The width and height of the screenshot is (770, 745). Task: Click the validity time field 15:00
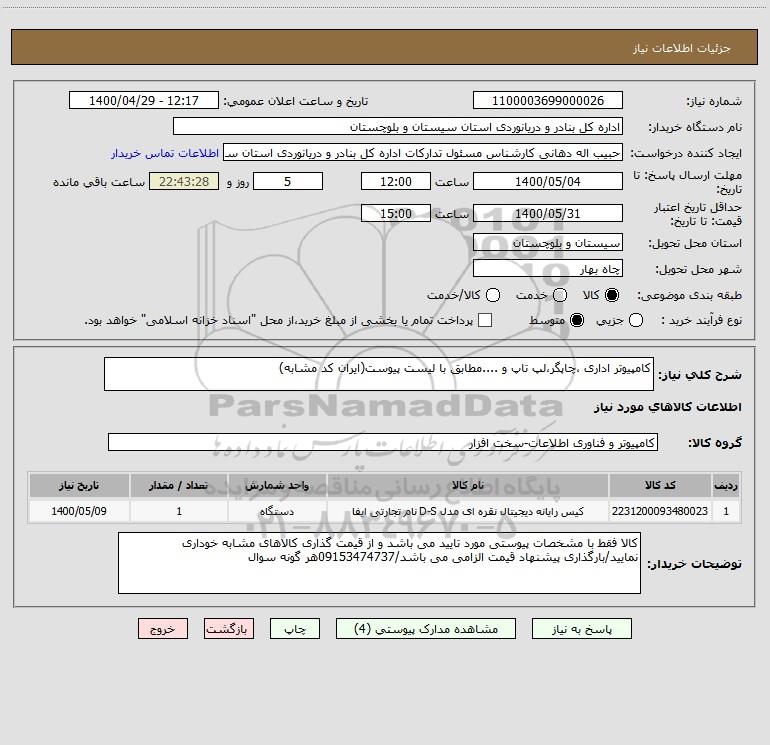(396, 213)
